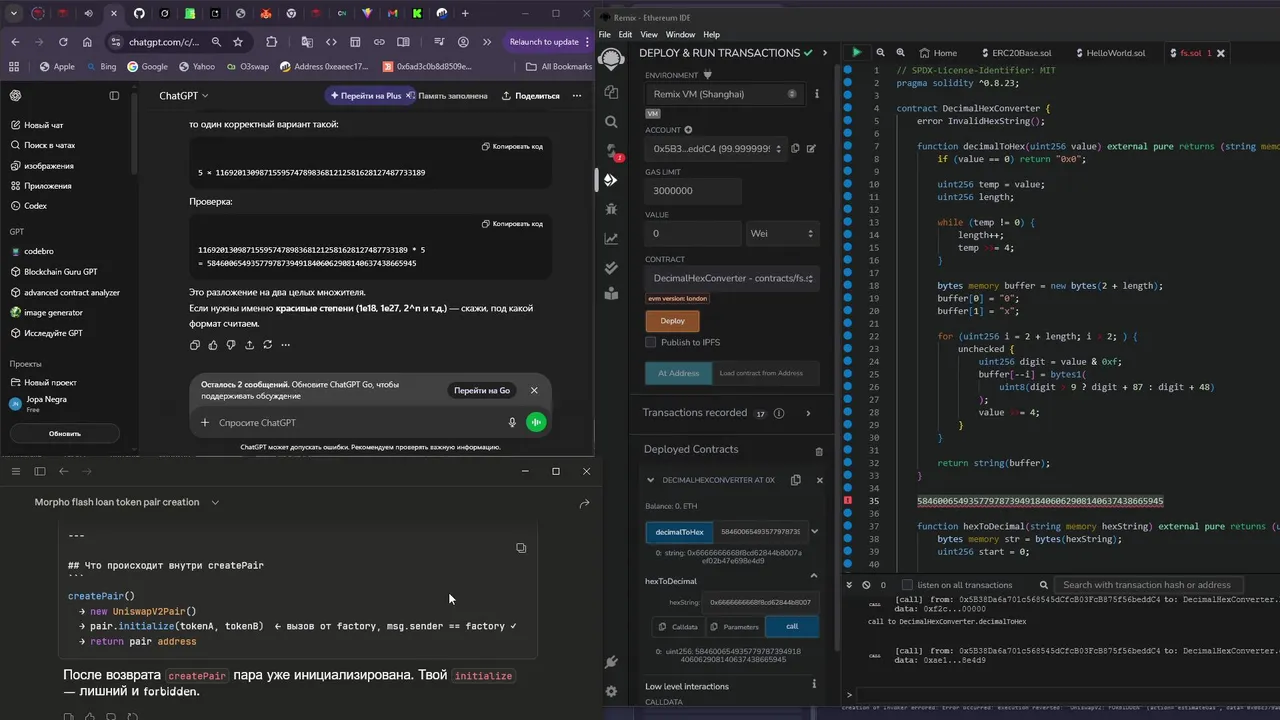Toggle ChatGPT sidebar panel icon
This screenshot has height=720, width=1280.
[114, 96]
